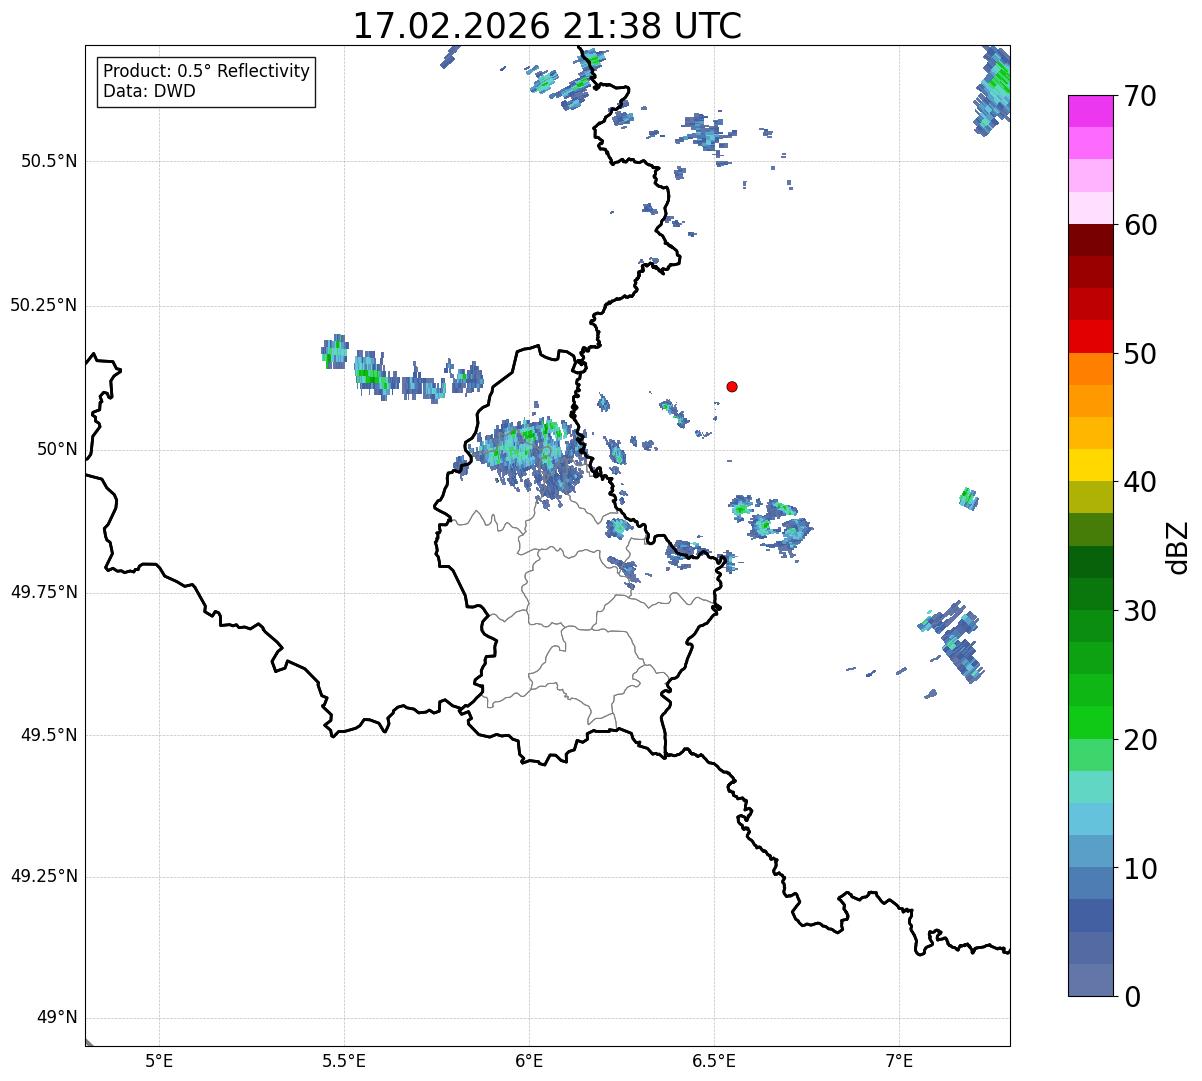Click the 0 tick label on colorbar

click(x=1132, y=997)
